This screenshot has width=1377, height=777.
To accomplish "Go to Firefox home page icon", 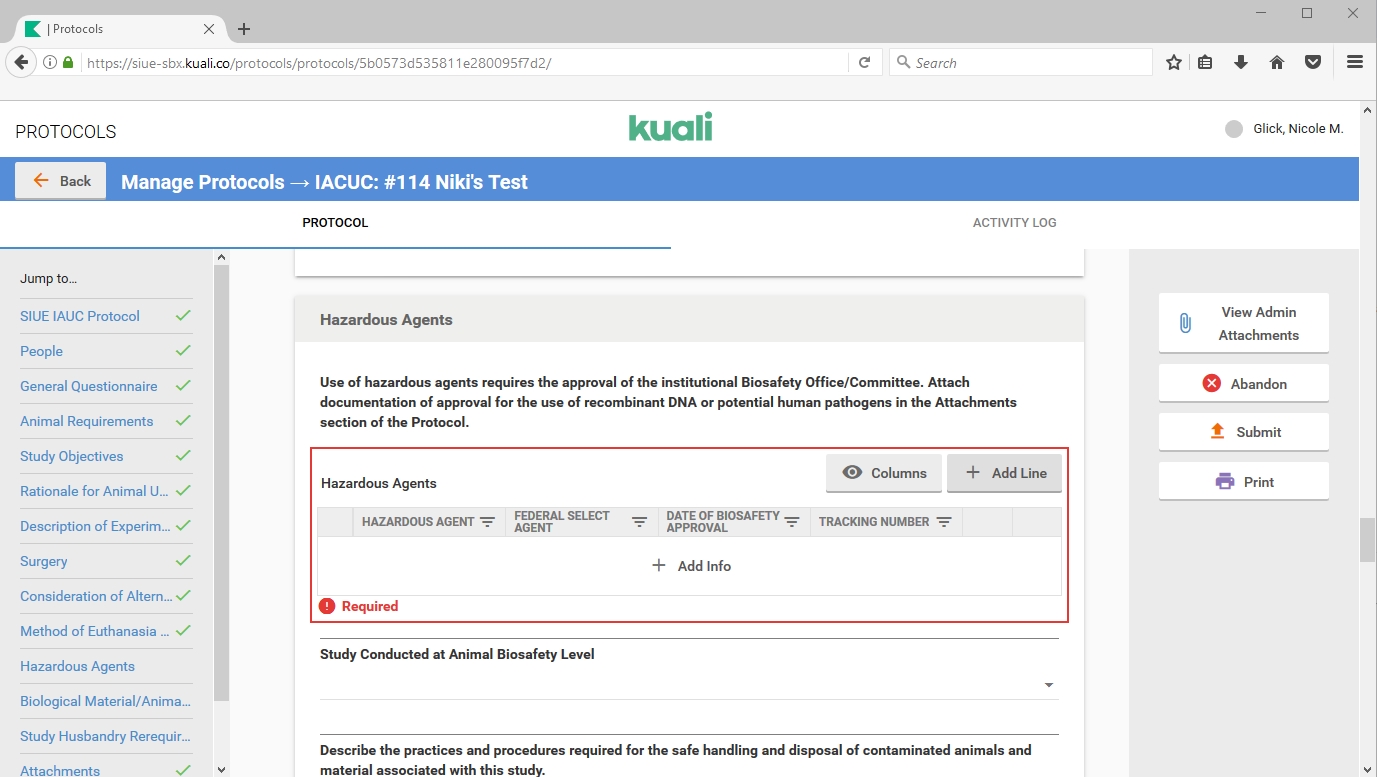I will (x=1277, y=62).
